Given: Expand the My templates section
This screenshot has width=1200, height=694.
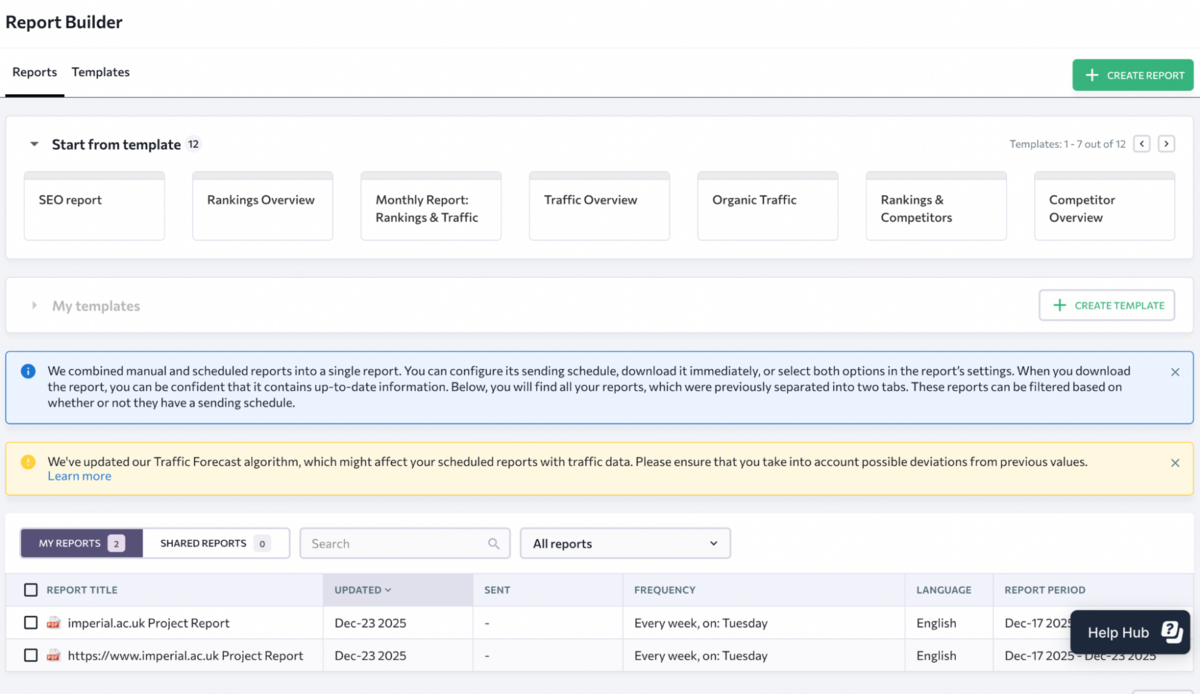Looking at the screenshot, I should [34, 306].
